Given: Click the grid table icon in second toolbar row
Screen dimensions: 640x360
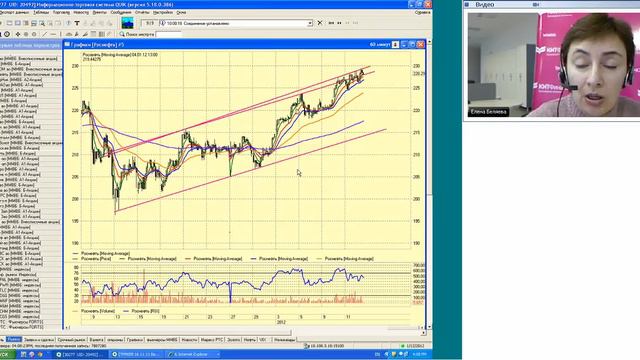Looking at the screenshot, I should click(x=102, y=34).
